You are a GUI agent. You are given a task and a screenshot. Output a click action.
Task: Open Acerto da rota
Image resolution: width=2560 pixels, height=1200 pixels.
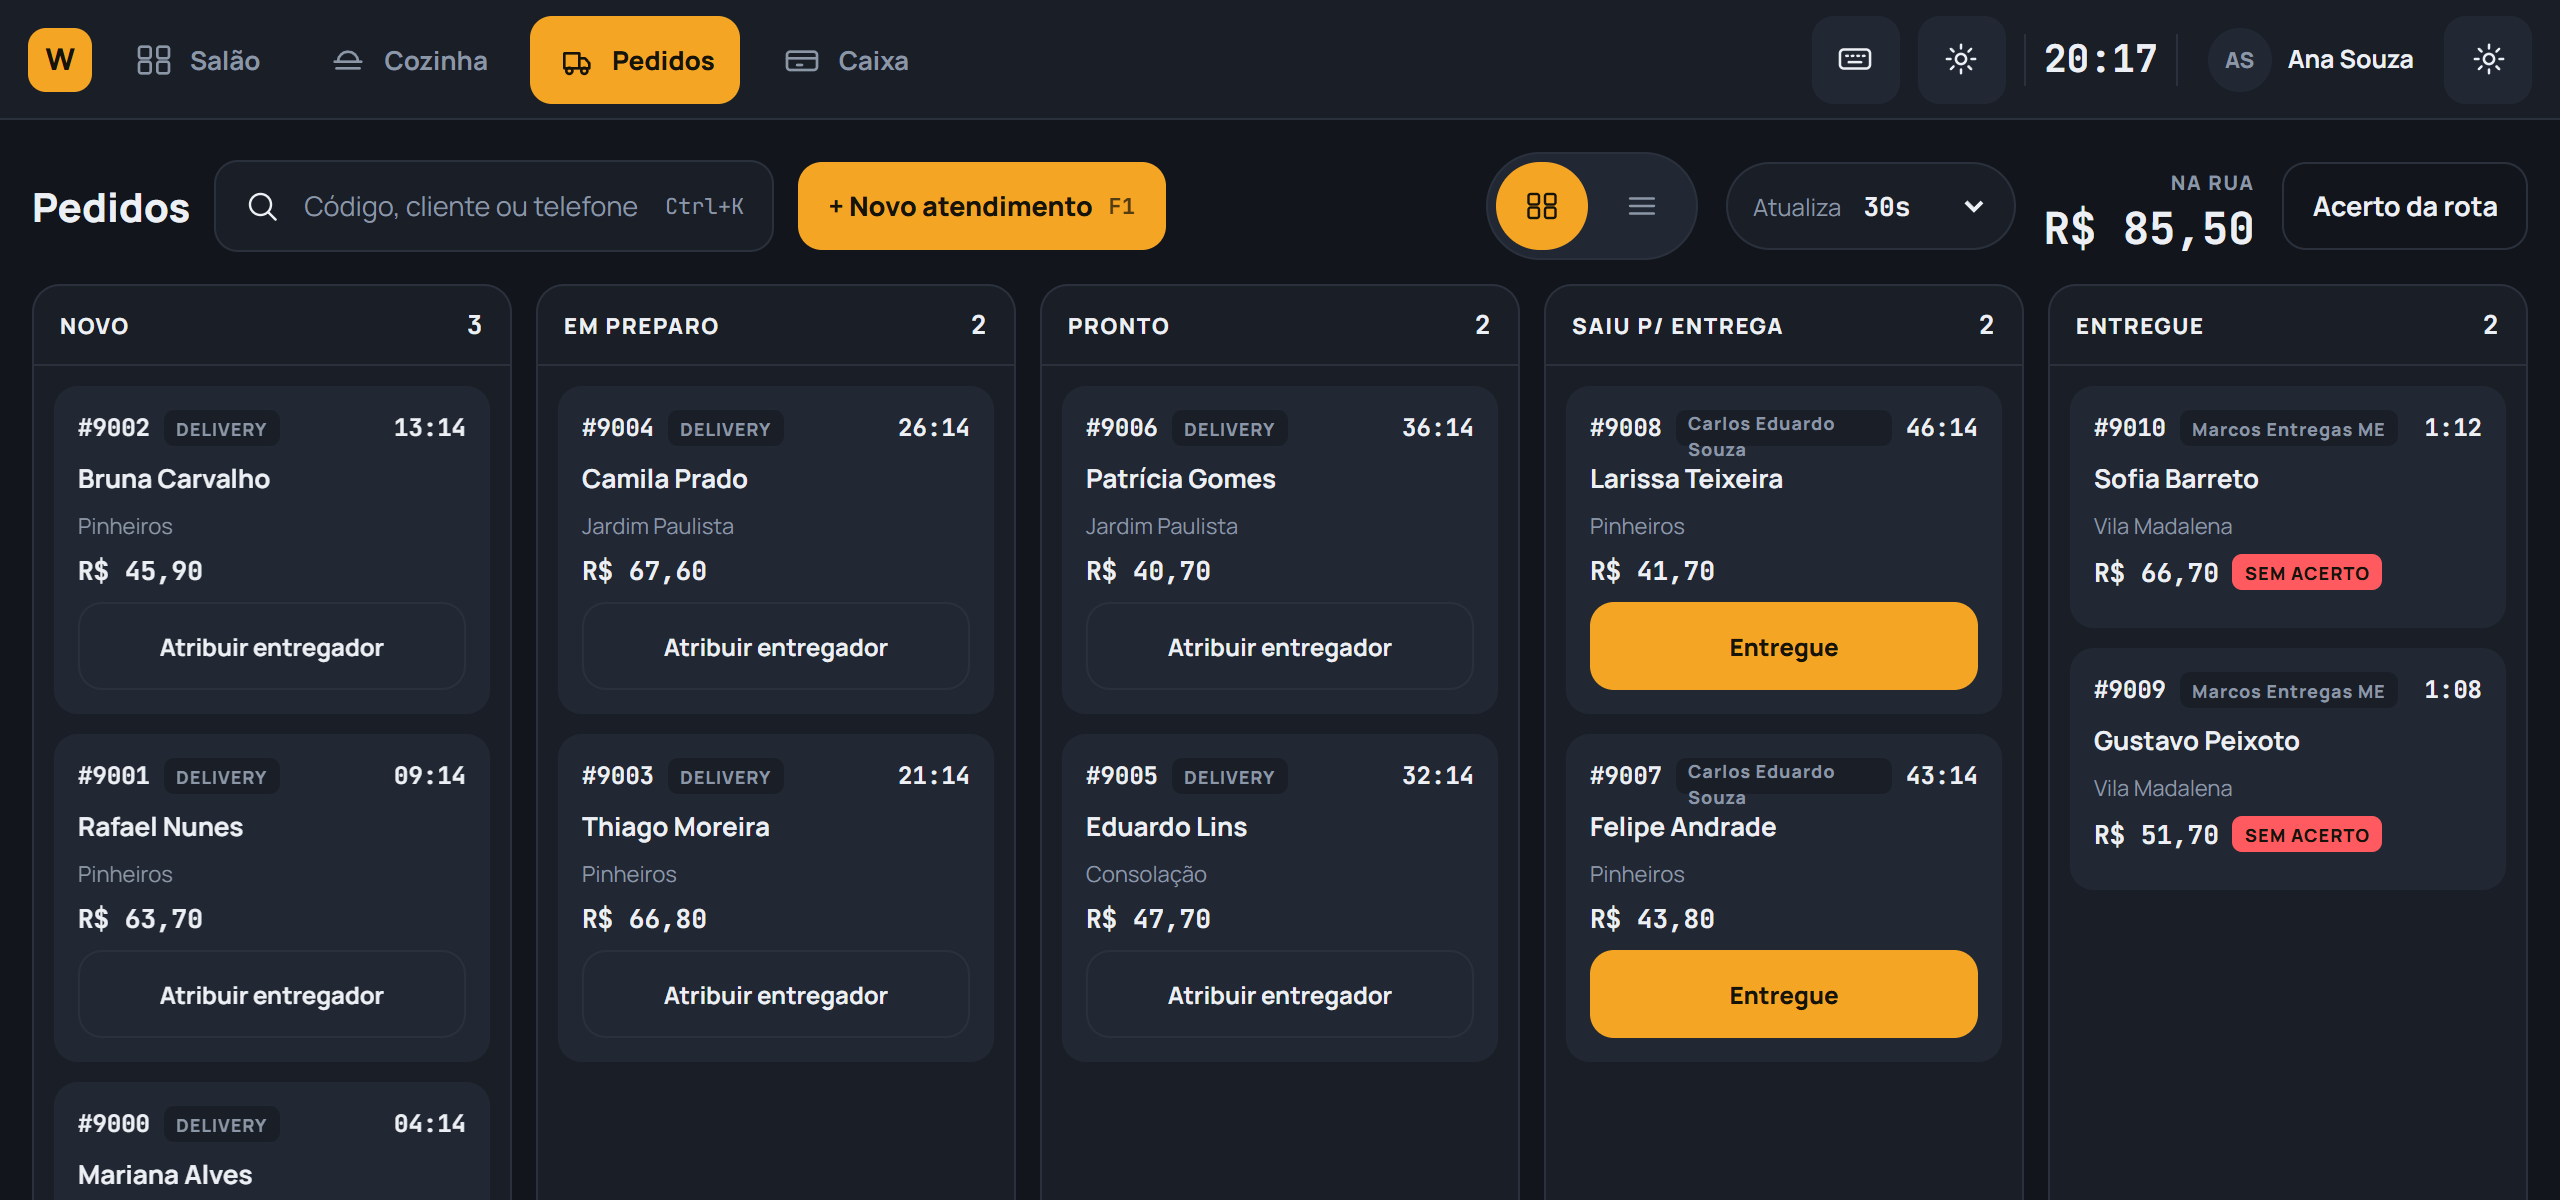click(x=2405, y=206)
